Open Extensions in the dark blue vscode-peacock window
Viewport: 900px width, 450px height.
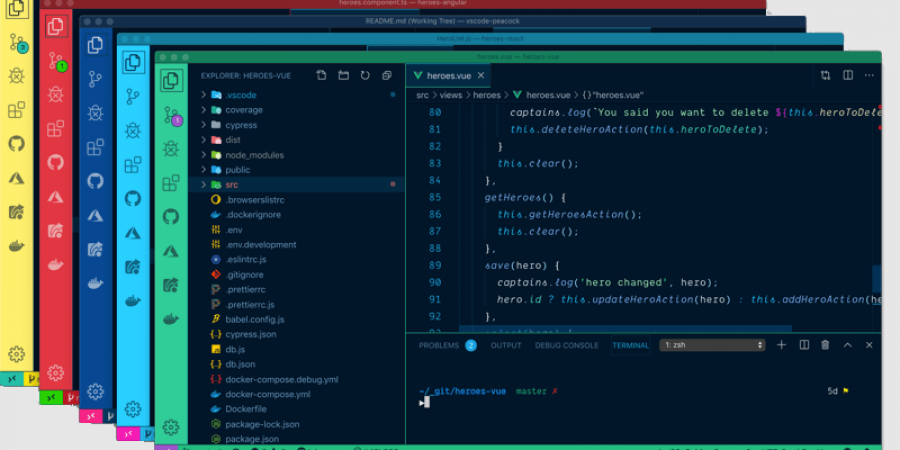point(95,147)
